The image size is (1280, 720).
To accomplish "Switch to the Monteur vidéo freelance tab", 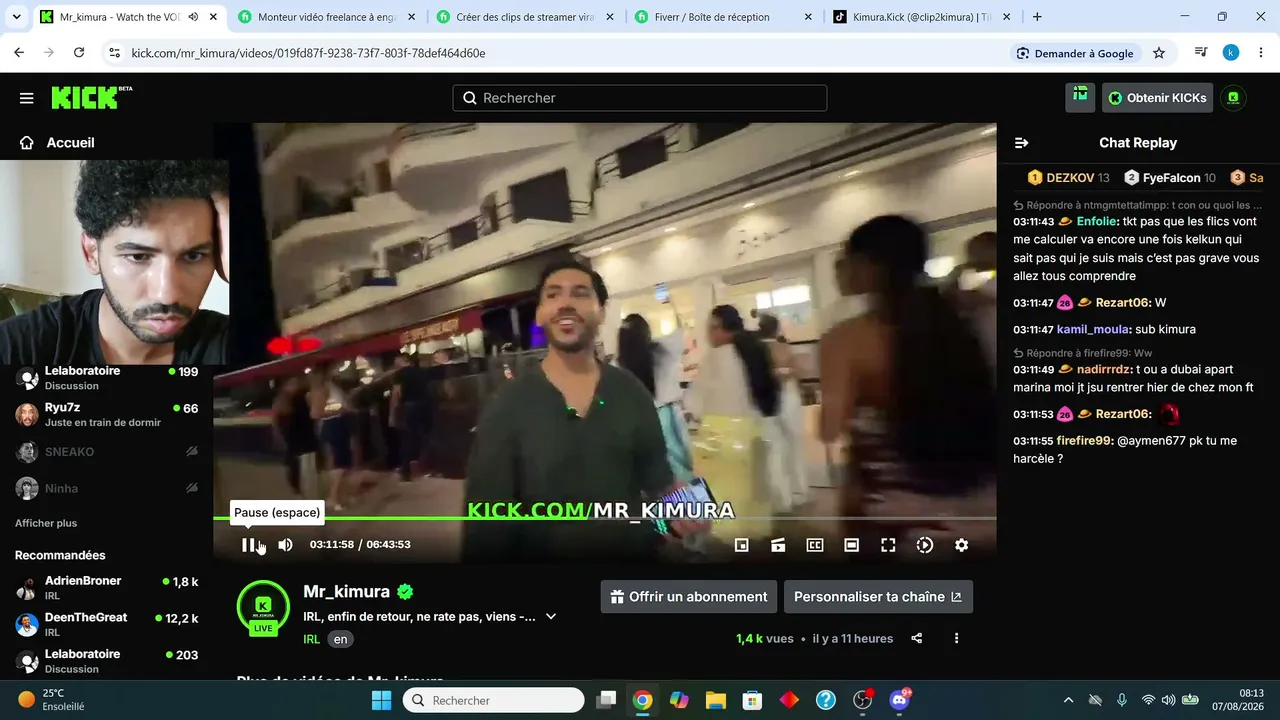I will (326, 17).
